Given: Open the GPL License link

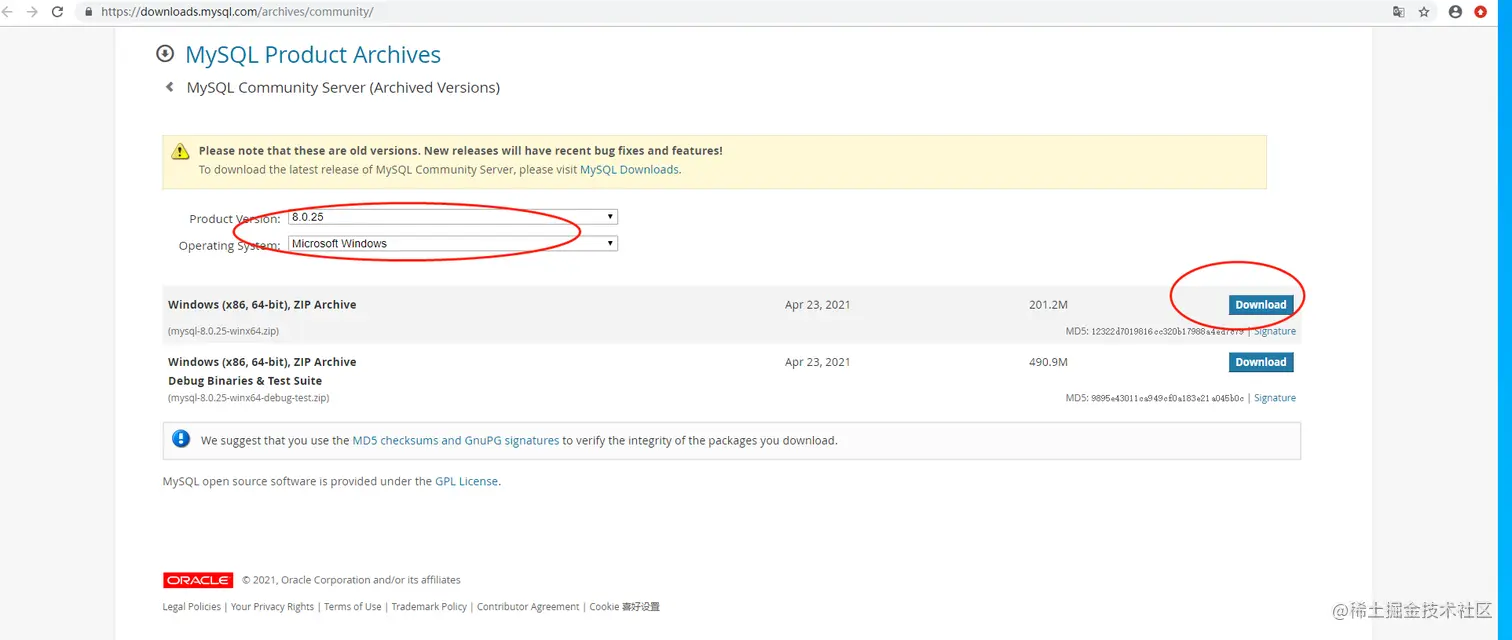Looking at the screenshot, I should 466,481.
